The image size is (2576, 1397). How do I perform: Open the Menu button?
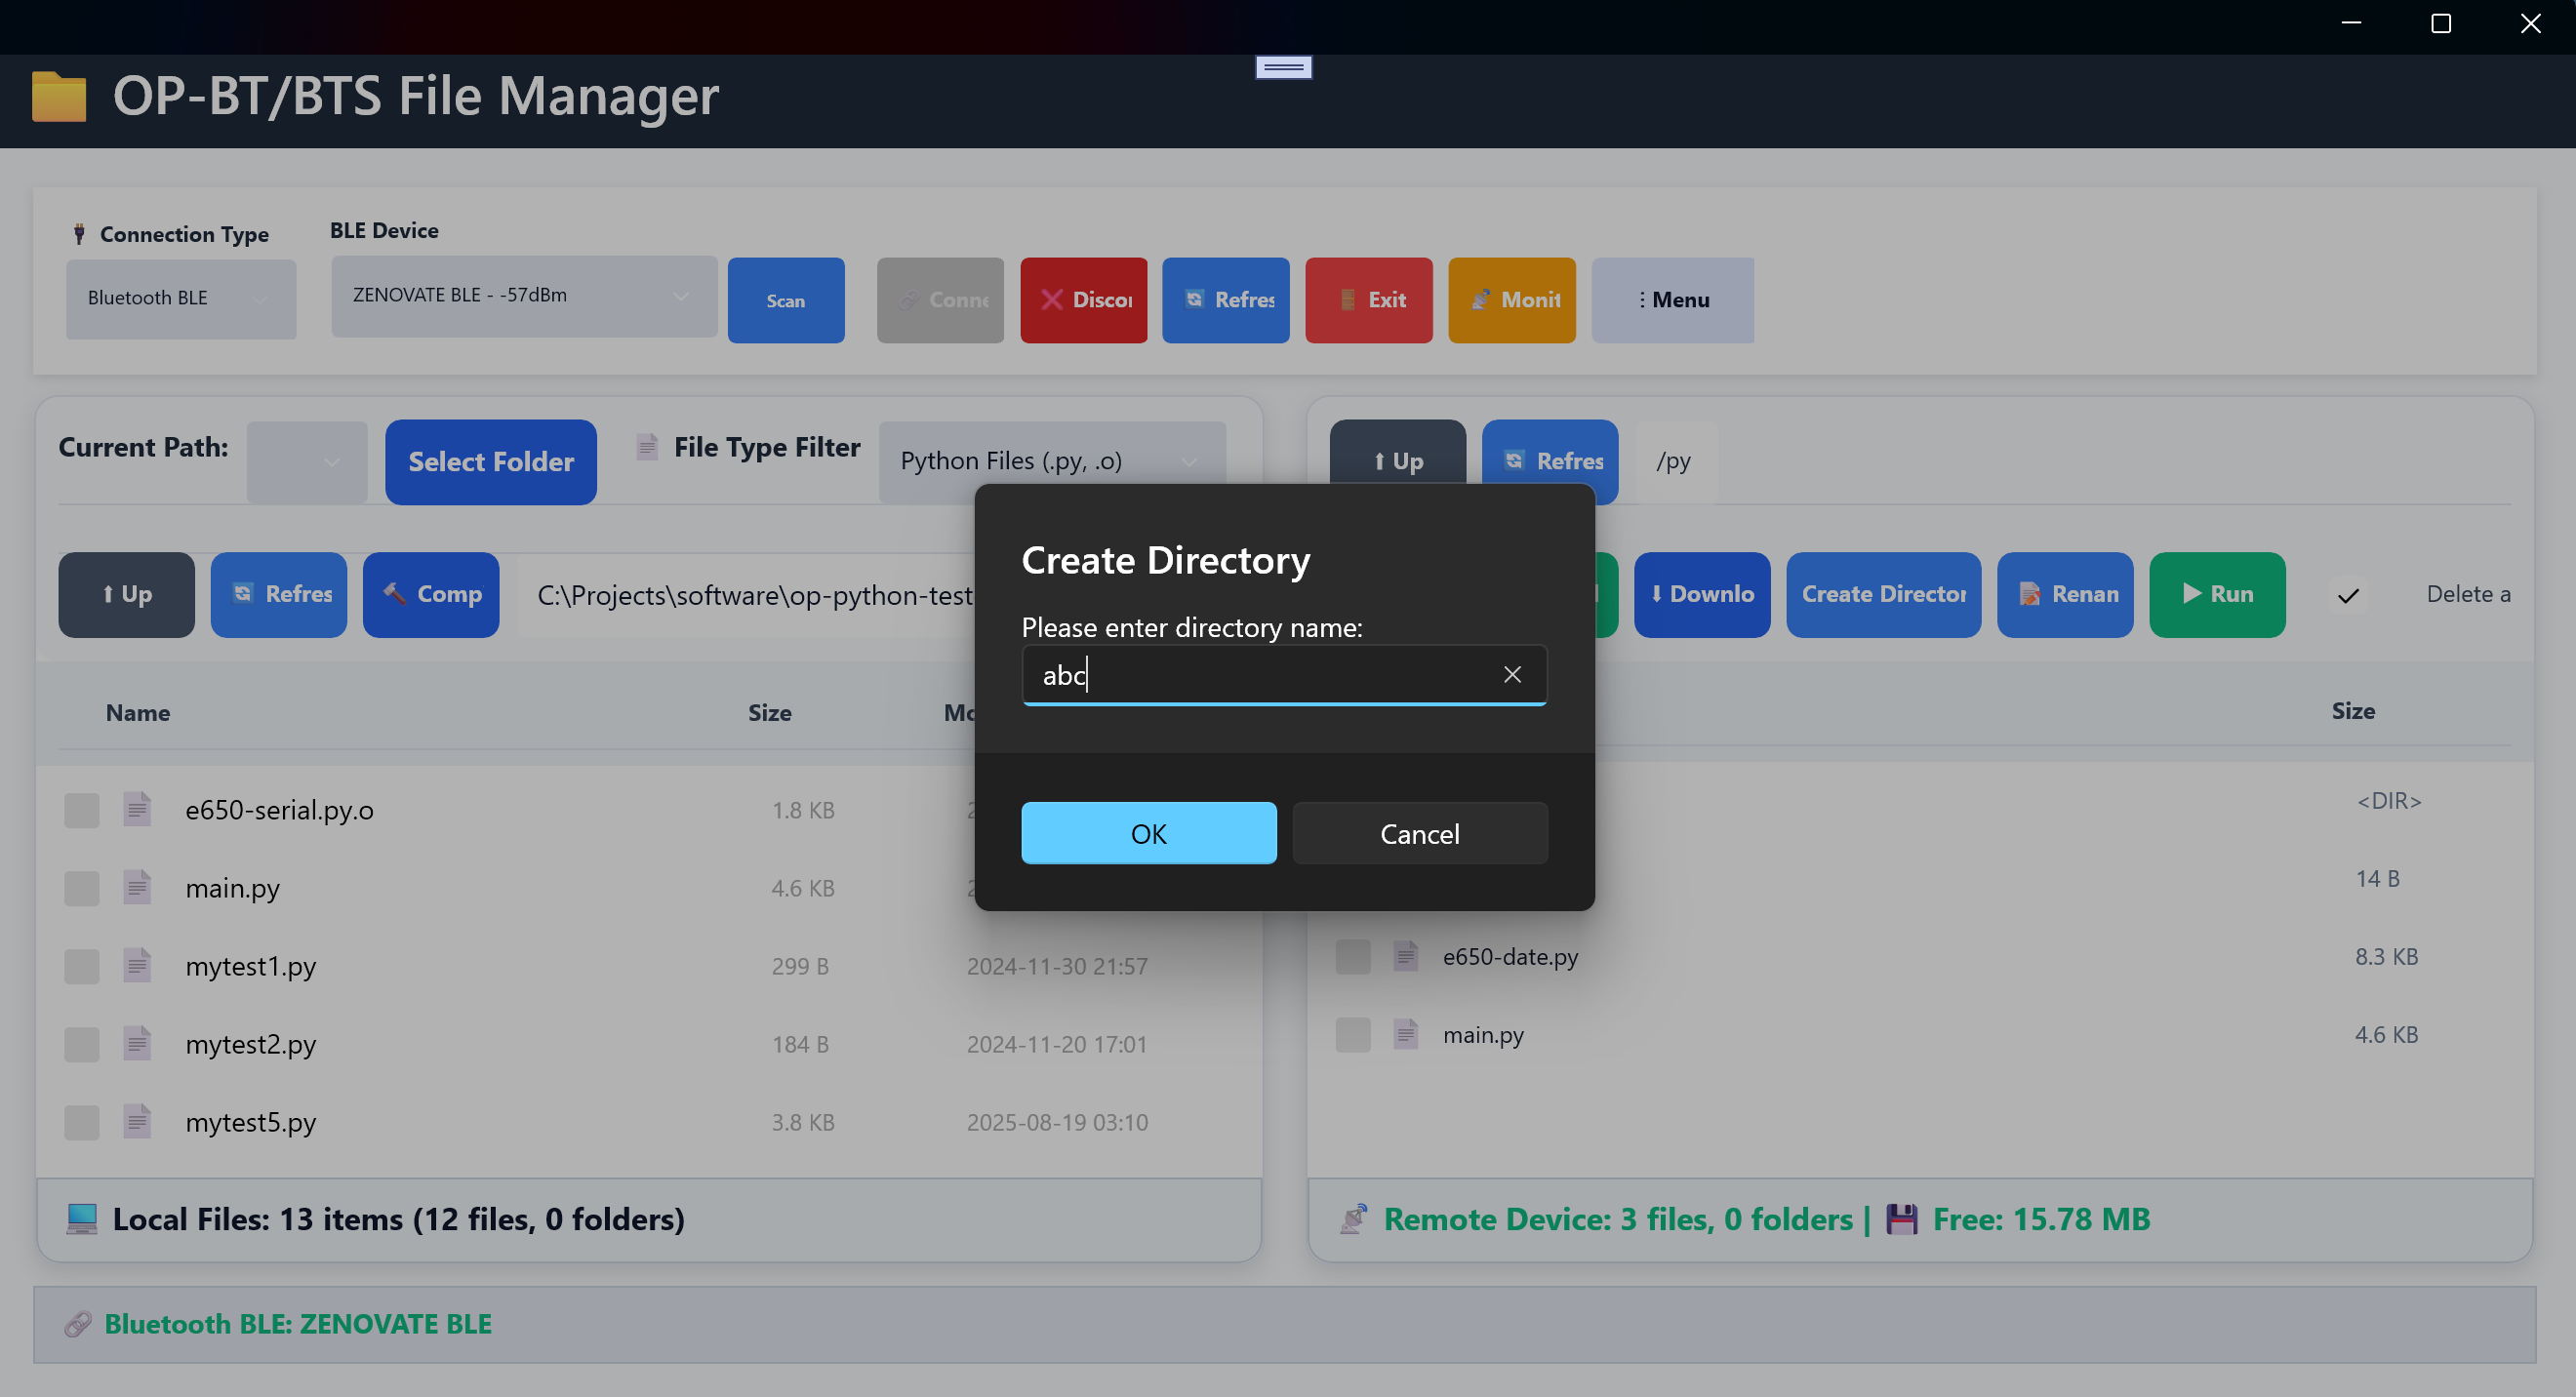click(1672, 299)
